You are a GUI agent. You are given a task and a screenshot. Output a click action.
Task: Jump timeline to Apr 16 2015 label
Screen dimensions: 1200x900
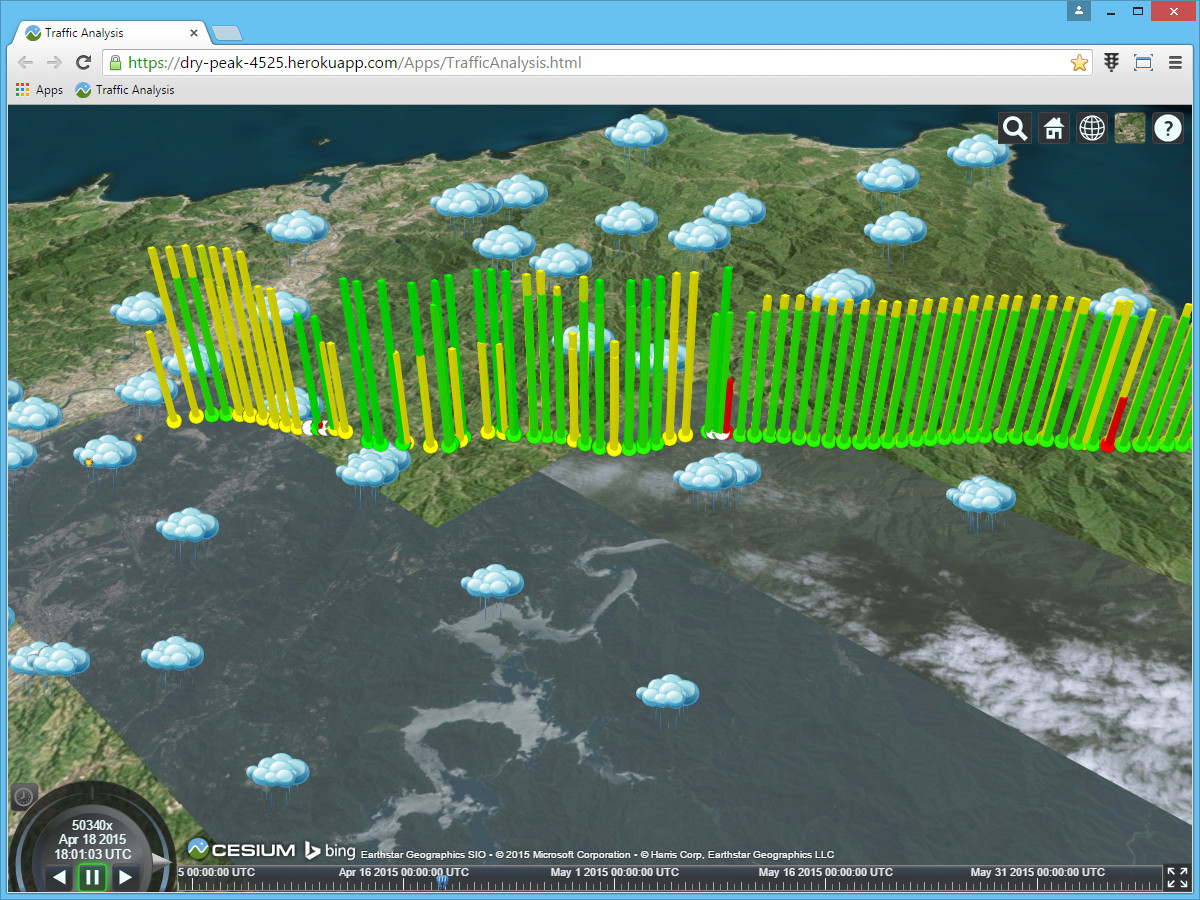(404, 873)
